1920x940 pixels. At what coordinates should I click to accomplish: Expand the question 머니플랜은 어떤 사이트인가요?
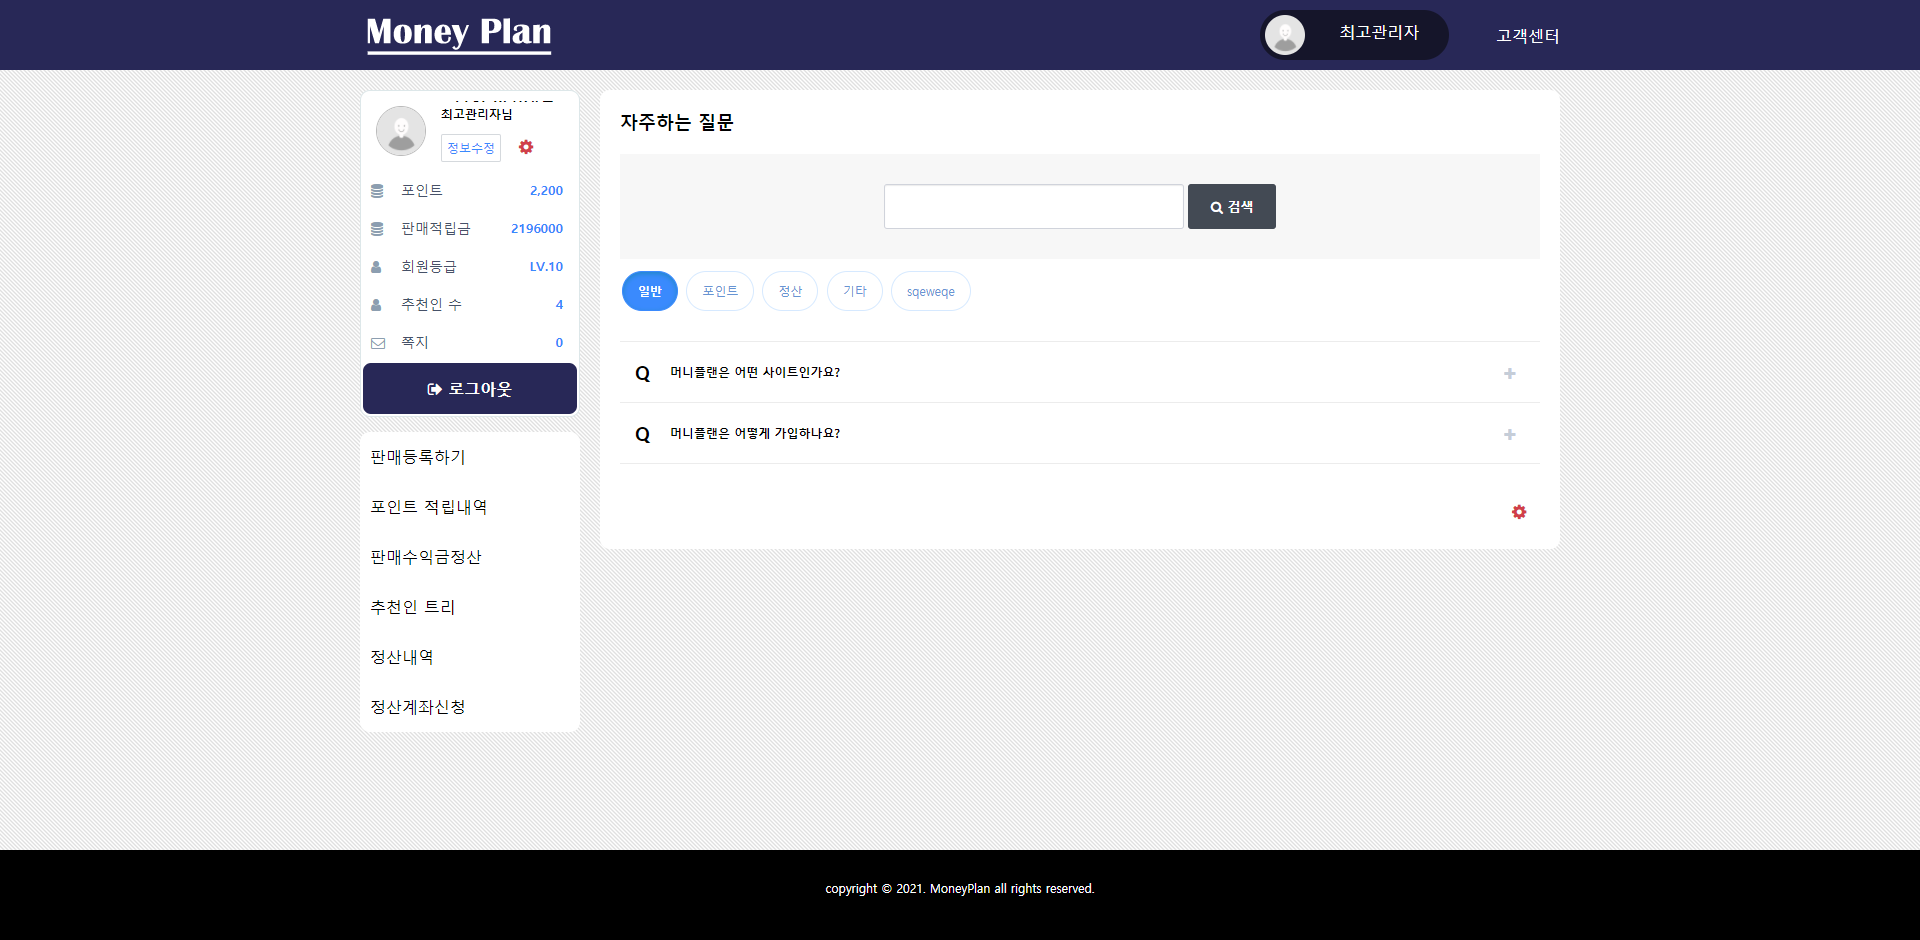click(1509, 373)
